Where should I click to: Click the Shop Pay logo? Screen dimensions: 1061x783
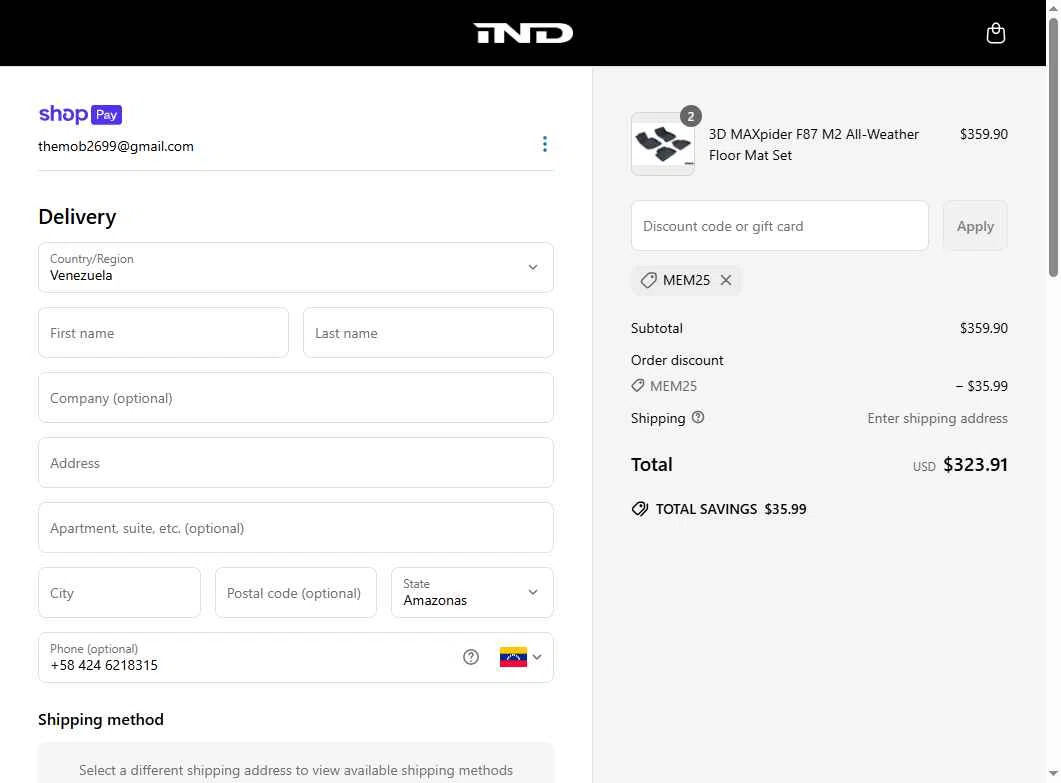pyautogui.click(x=80, y=114)
